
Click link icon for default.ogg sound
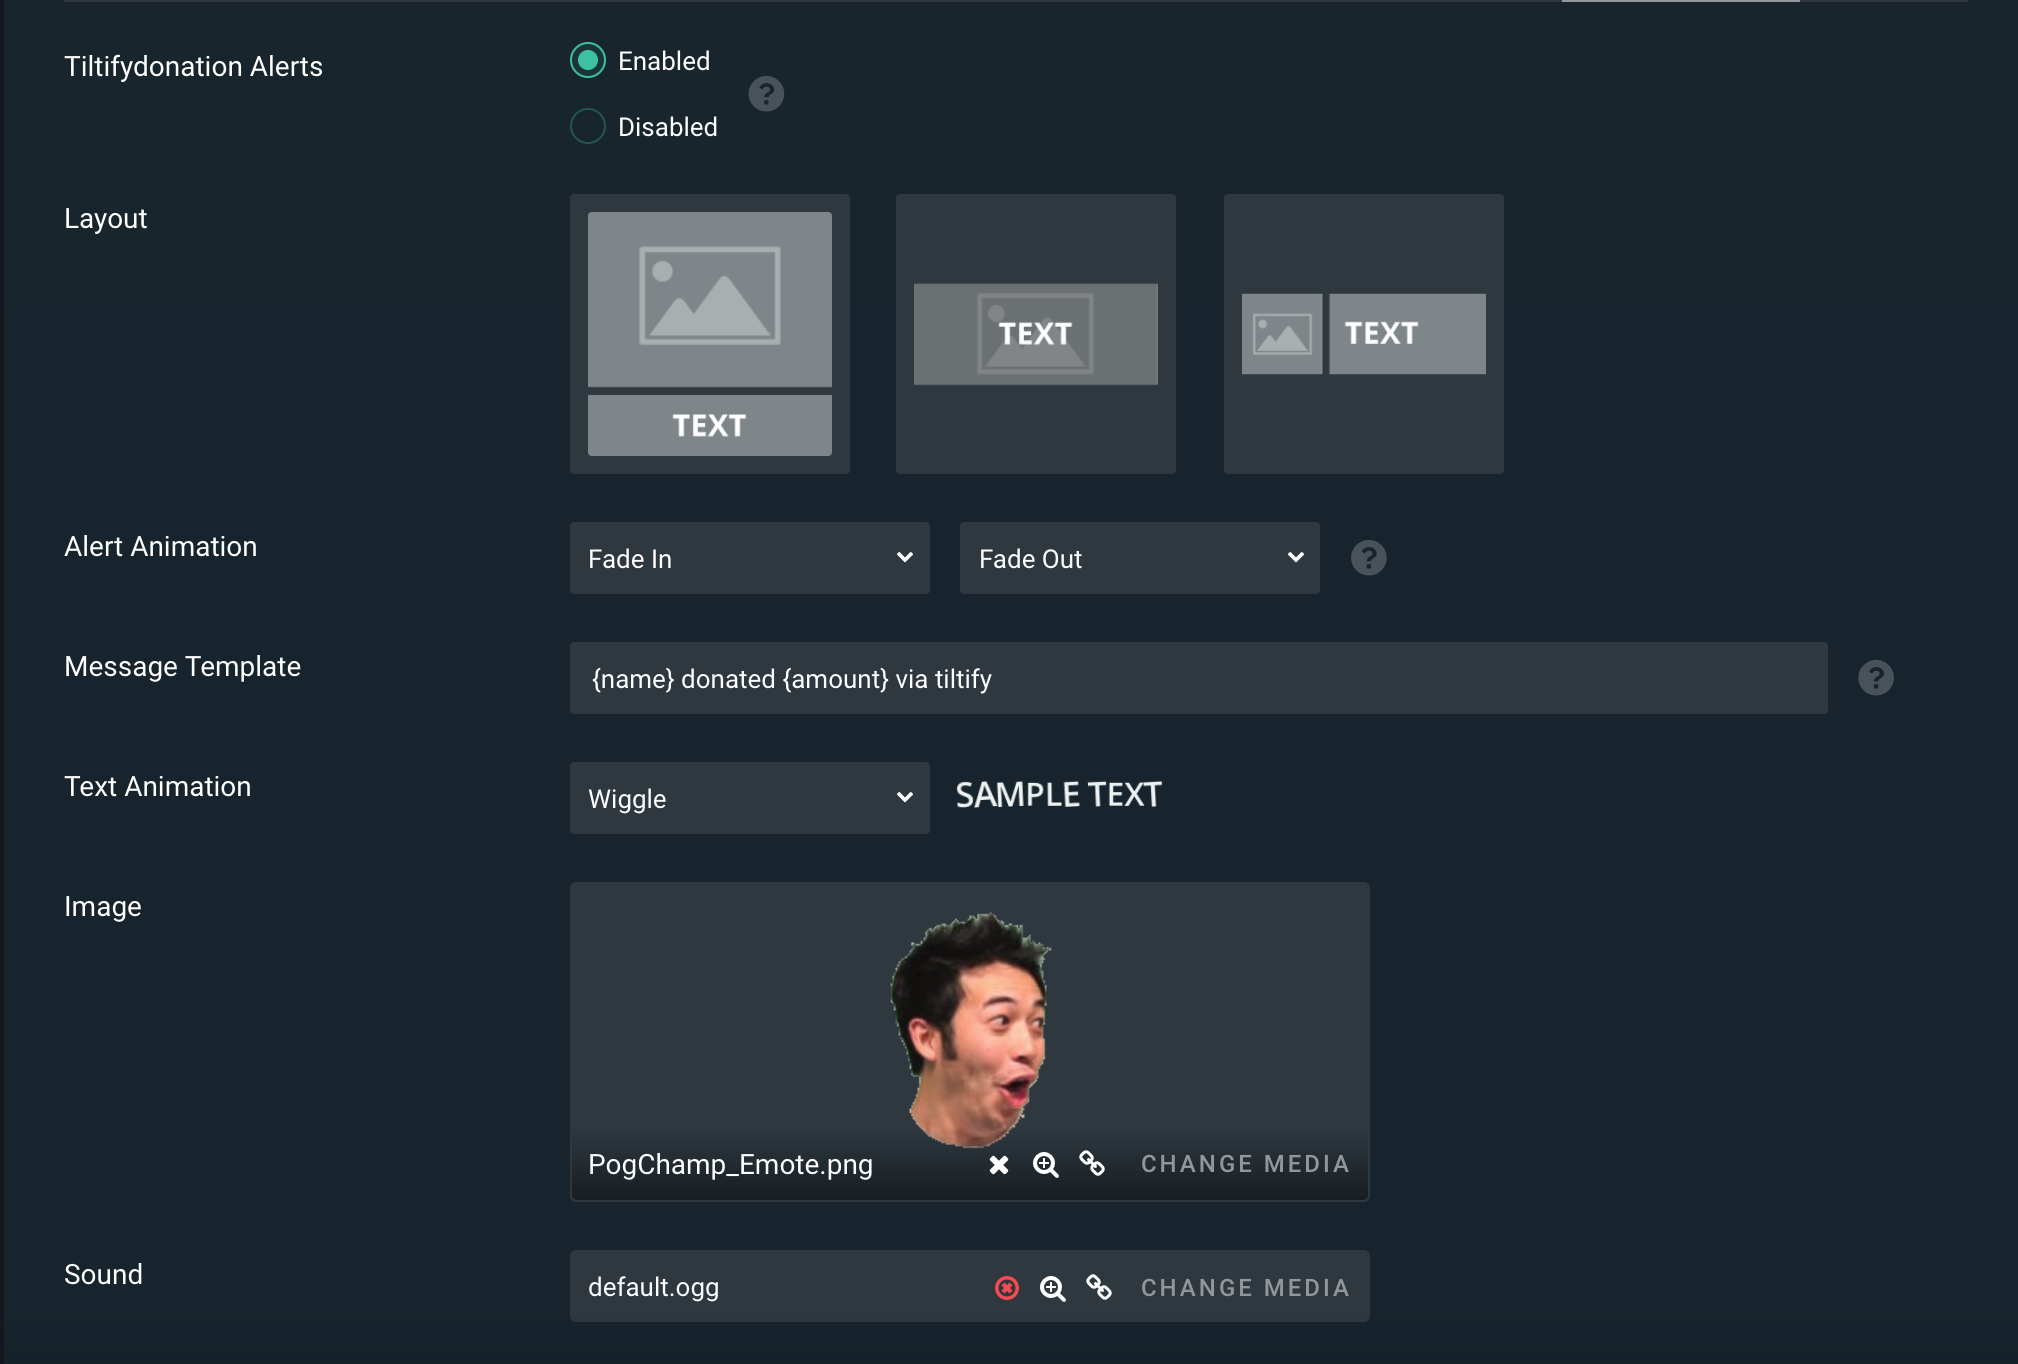pyautogui.click(x=1099, y=1288)
